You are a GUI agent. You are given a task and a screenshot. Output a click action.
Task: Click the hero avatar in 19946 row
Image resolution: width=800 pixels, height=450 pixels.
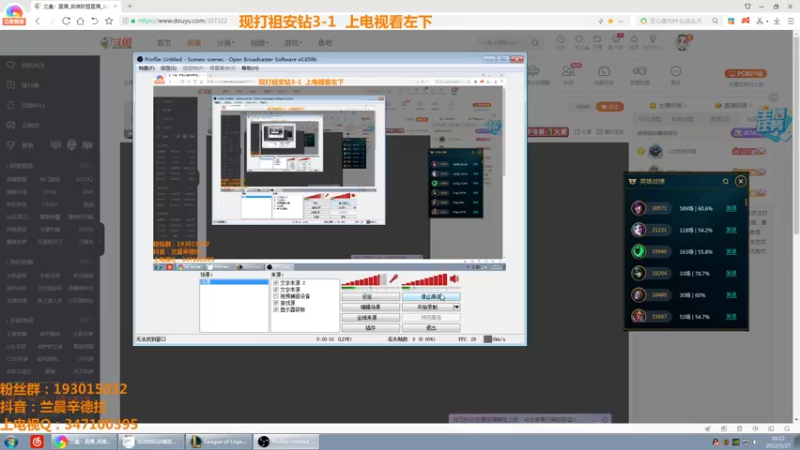click(x=638, y=252)
